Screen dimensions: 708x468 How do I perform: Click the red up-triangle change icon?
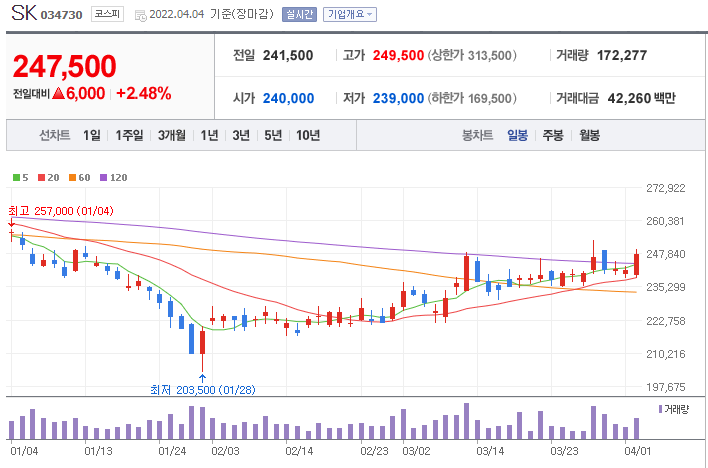pyautogui.click(x=59, y=93)
